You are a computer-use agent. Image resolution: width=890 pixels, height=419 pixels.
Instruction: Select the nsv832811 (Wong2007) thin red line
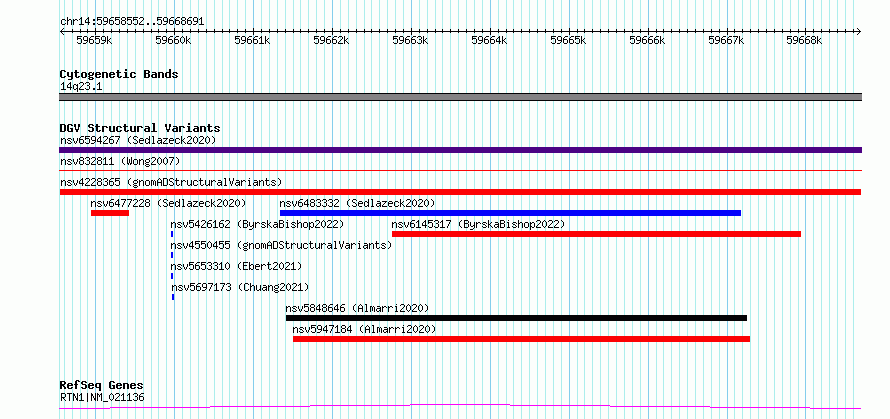coord(460,170)
